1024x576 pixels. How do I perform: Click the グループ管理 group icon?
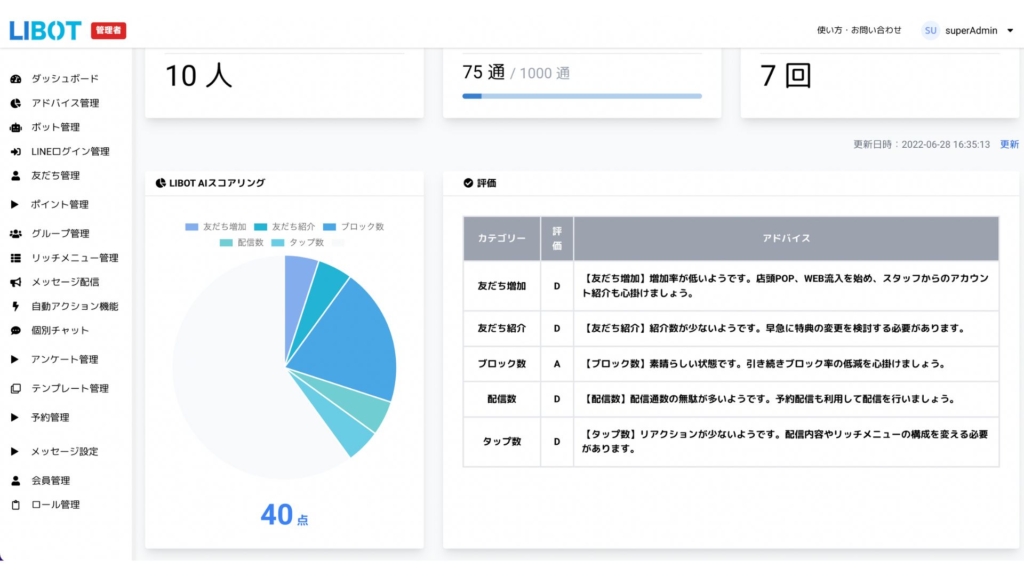pyautogui.click(x=15, y=234)
